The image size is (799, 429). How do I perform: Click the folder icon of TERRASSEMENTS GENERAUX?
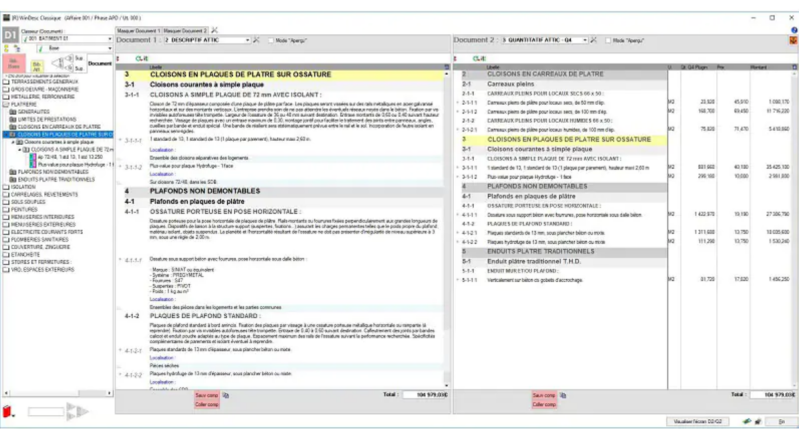pyautogui.click(x=6, y=82)
